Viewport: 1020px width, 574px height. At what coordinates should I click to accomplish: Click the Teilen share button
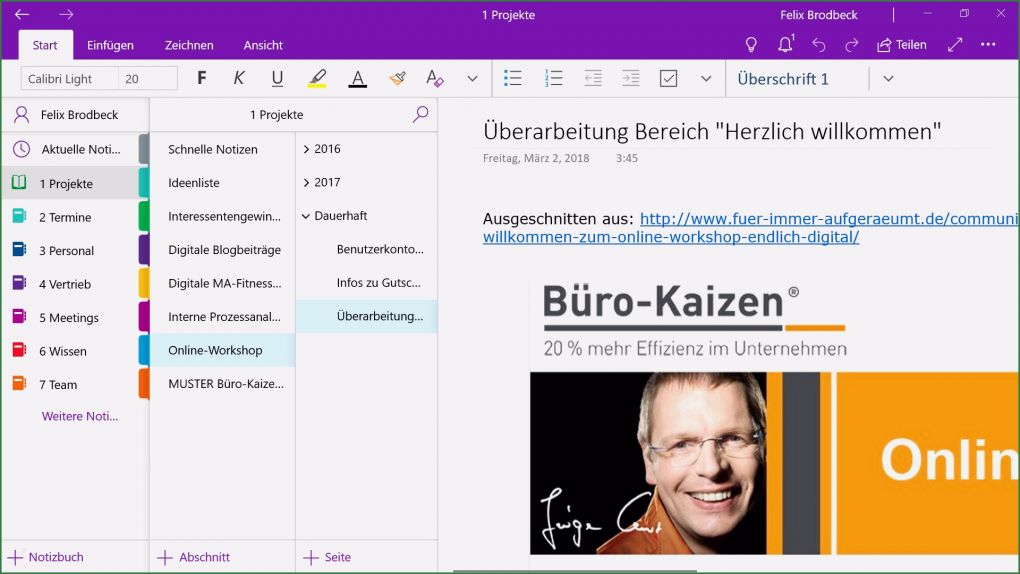tap(902, 45)
